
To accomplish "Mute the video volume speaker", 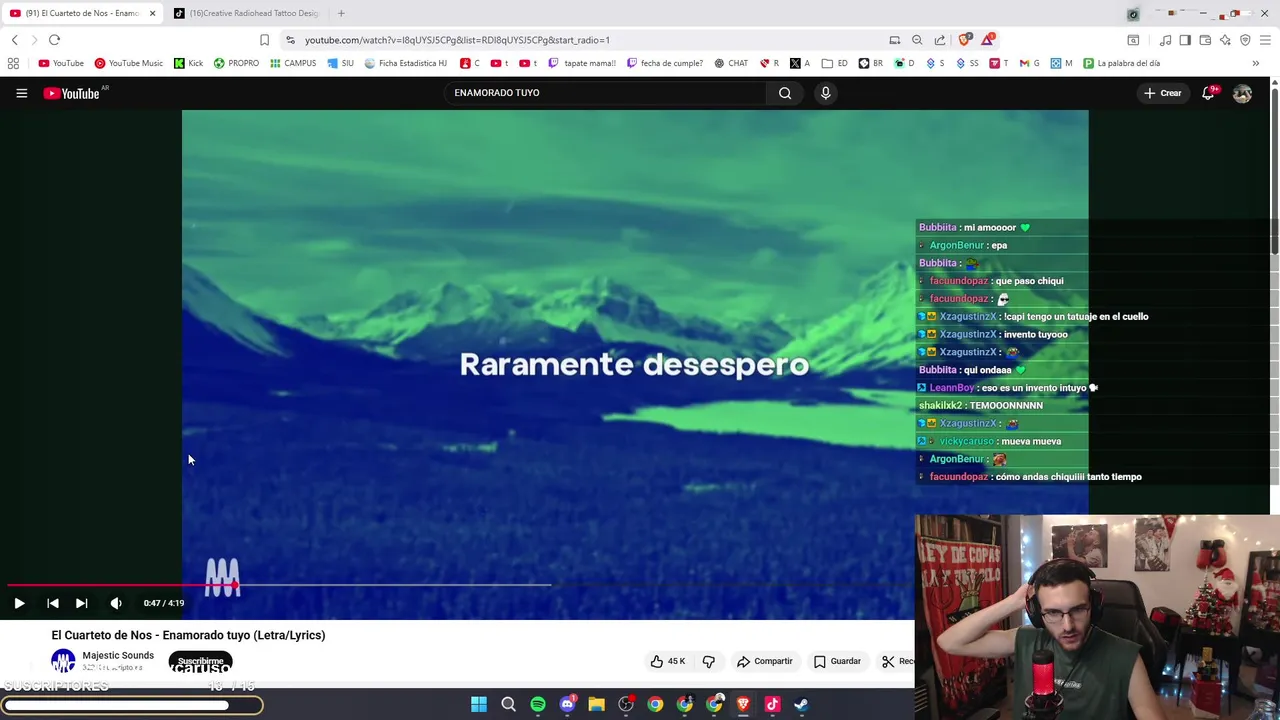I will pyautogui.click(x=116, y=603).
